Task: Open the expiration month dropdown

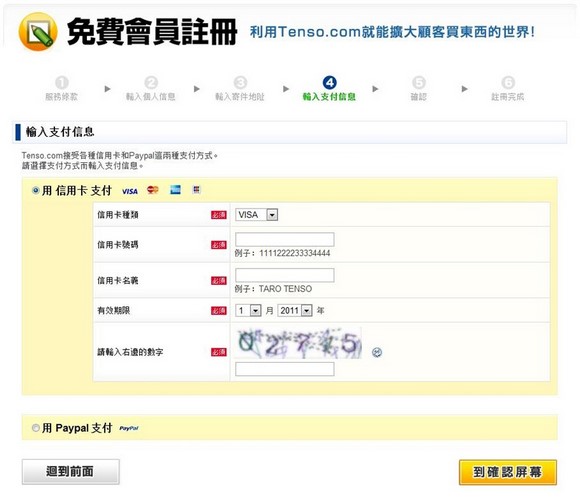Action: point(248,310)
